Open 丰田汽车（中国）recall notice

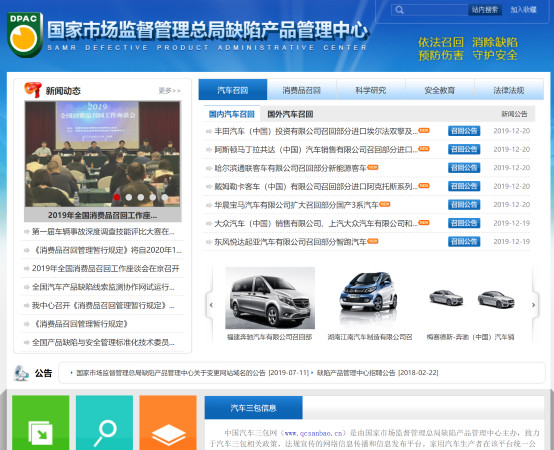tap(316, 131)
